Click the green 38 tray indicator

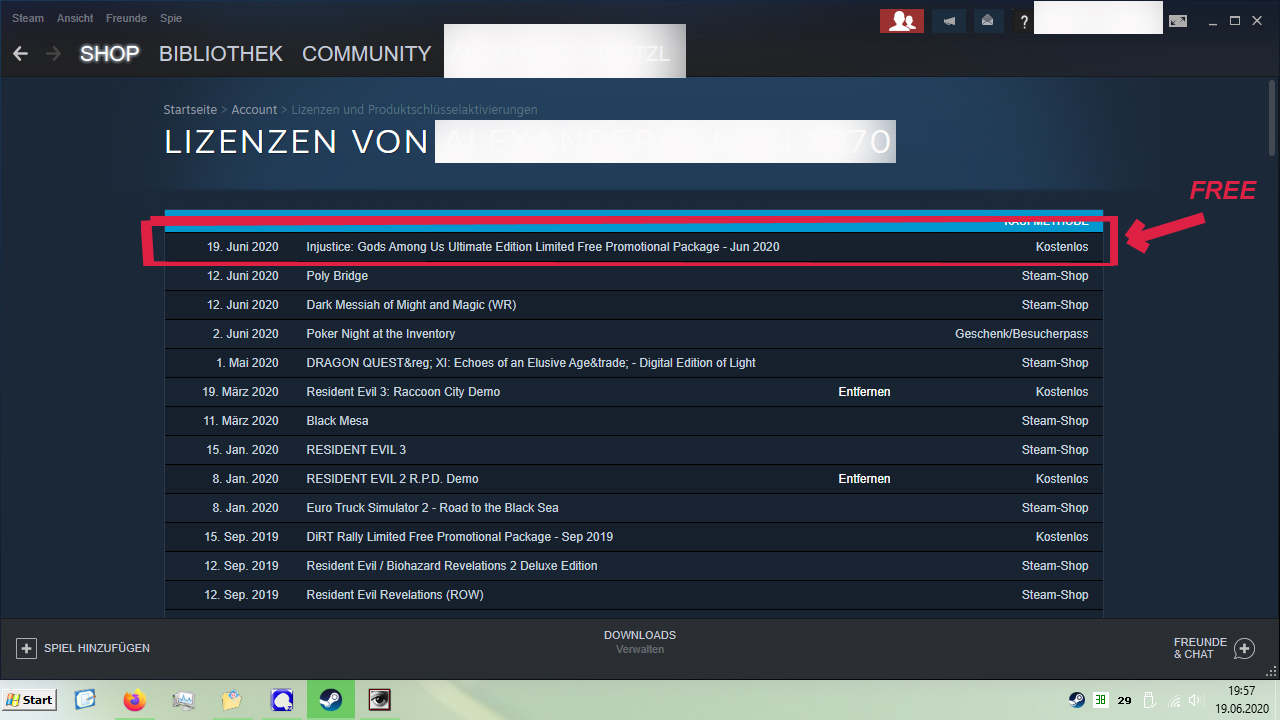pyautogui.click(x=1101, y=700)
